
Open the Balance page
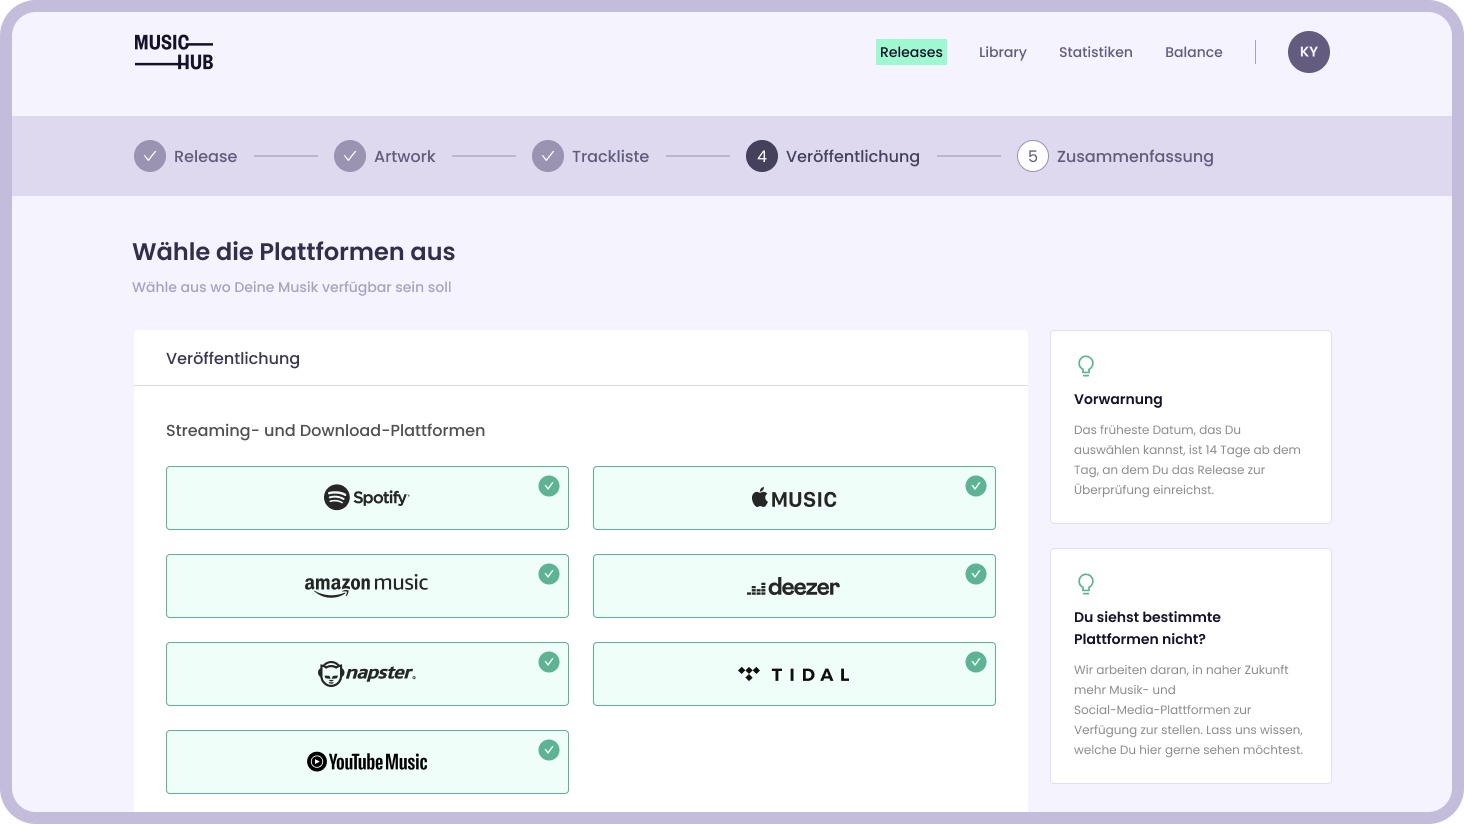point(1194,52)
